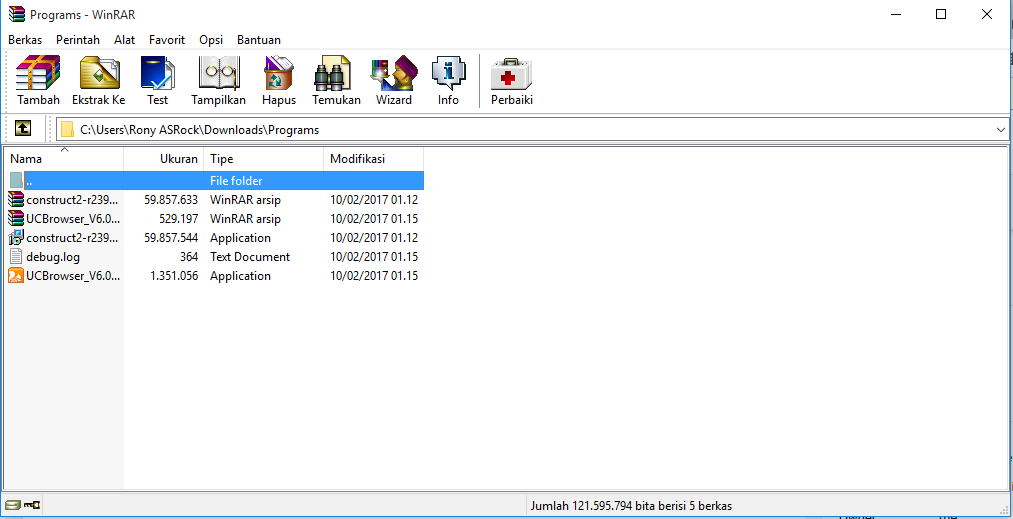Image resolution: width=1013 pixels, height=519 pixels.
Task: Click size value 1.351.056
Action: click(x=174, y=276)
